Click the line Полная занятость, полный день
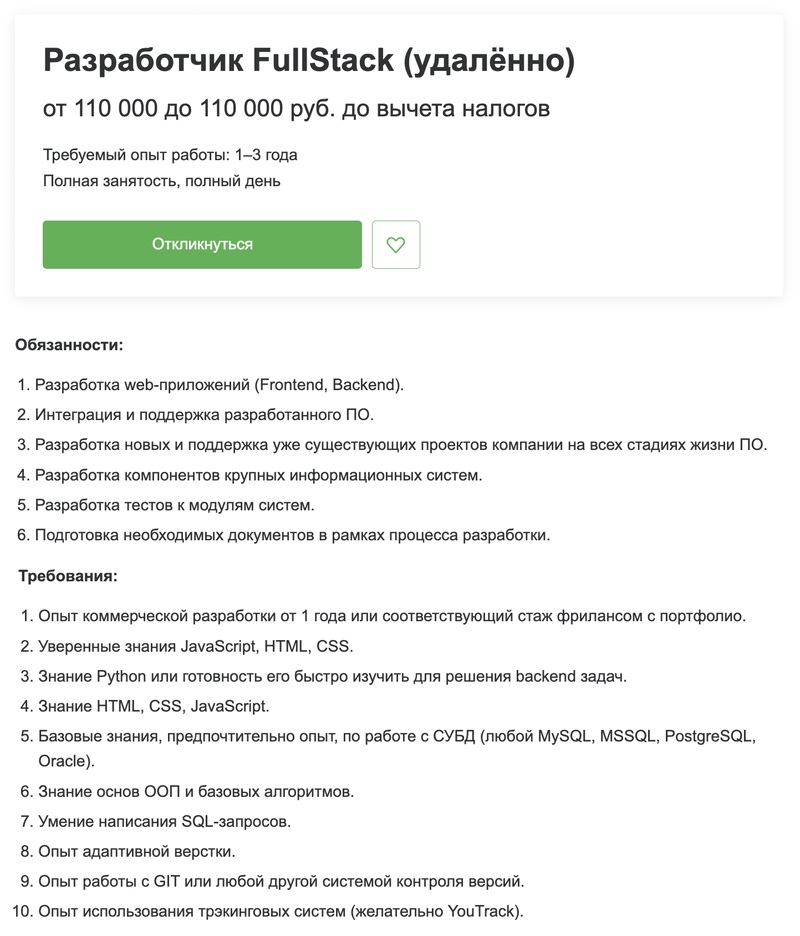Image resolution: width=800 pixels, height=936 pixels. (x=161, y=182)
